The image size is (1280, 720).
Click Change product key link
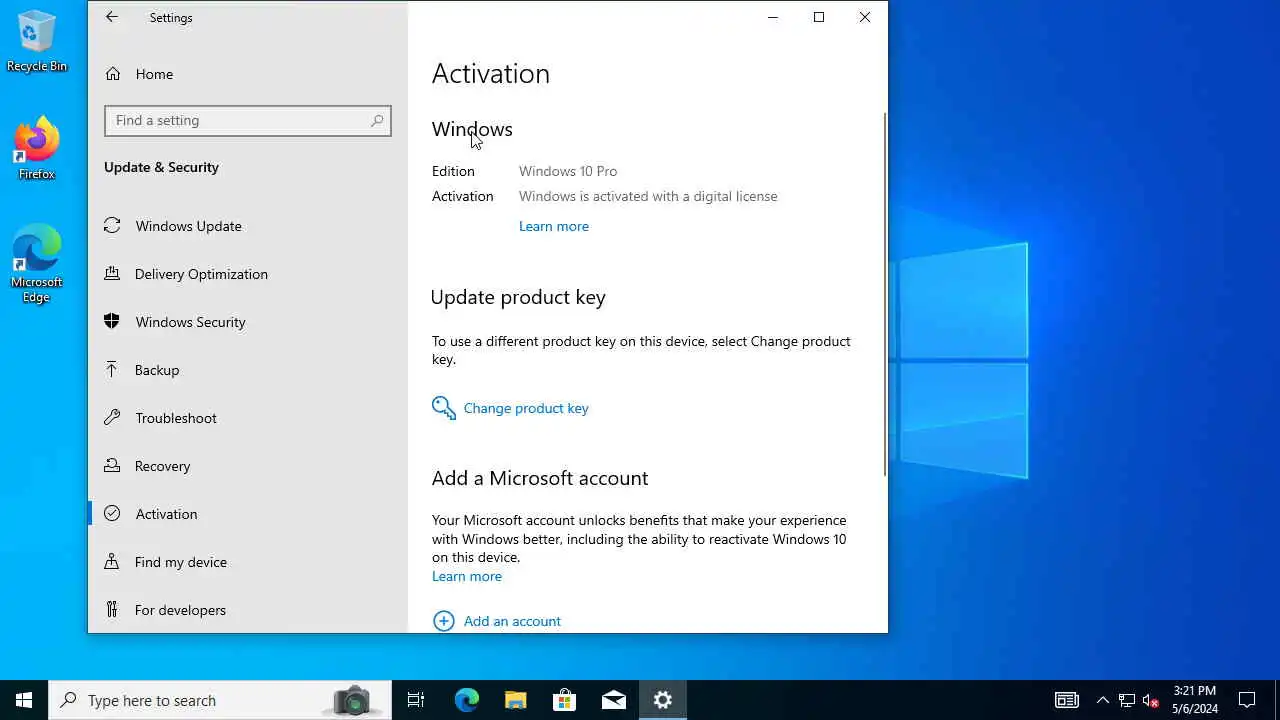[526, 408]
